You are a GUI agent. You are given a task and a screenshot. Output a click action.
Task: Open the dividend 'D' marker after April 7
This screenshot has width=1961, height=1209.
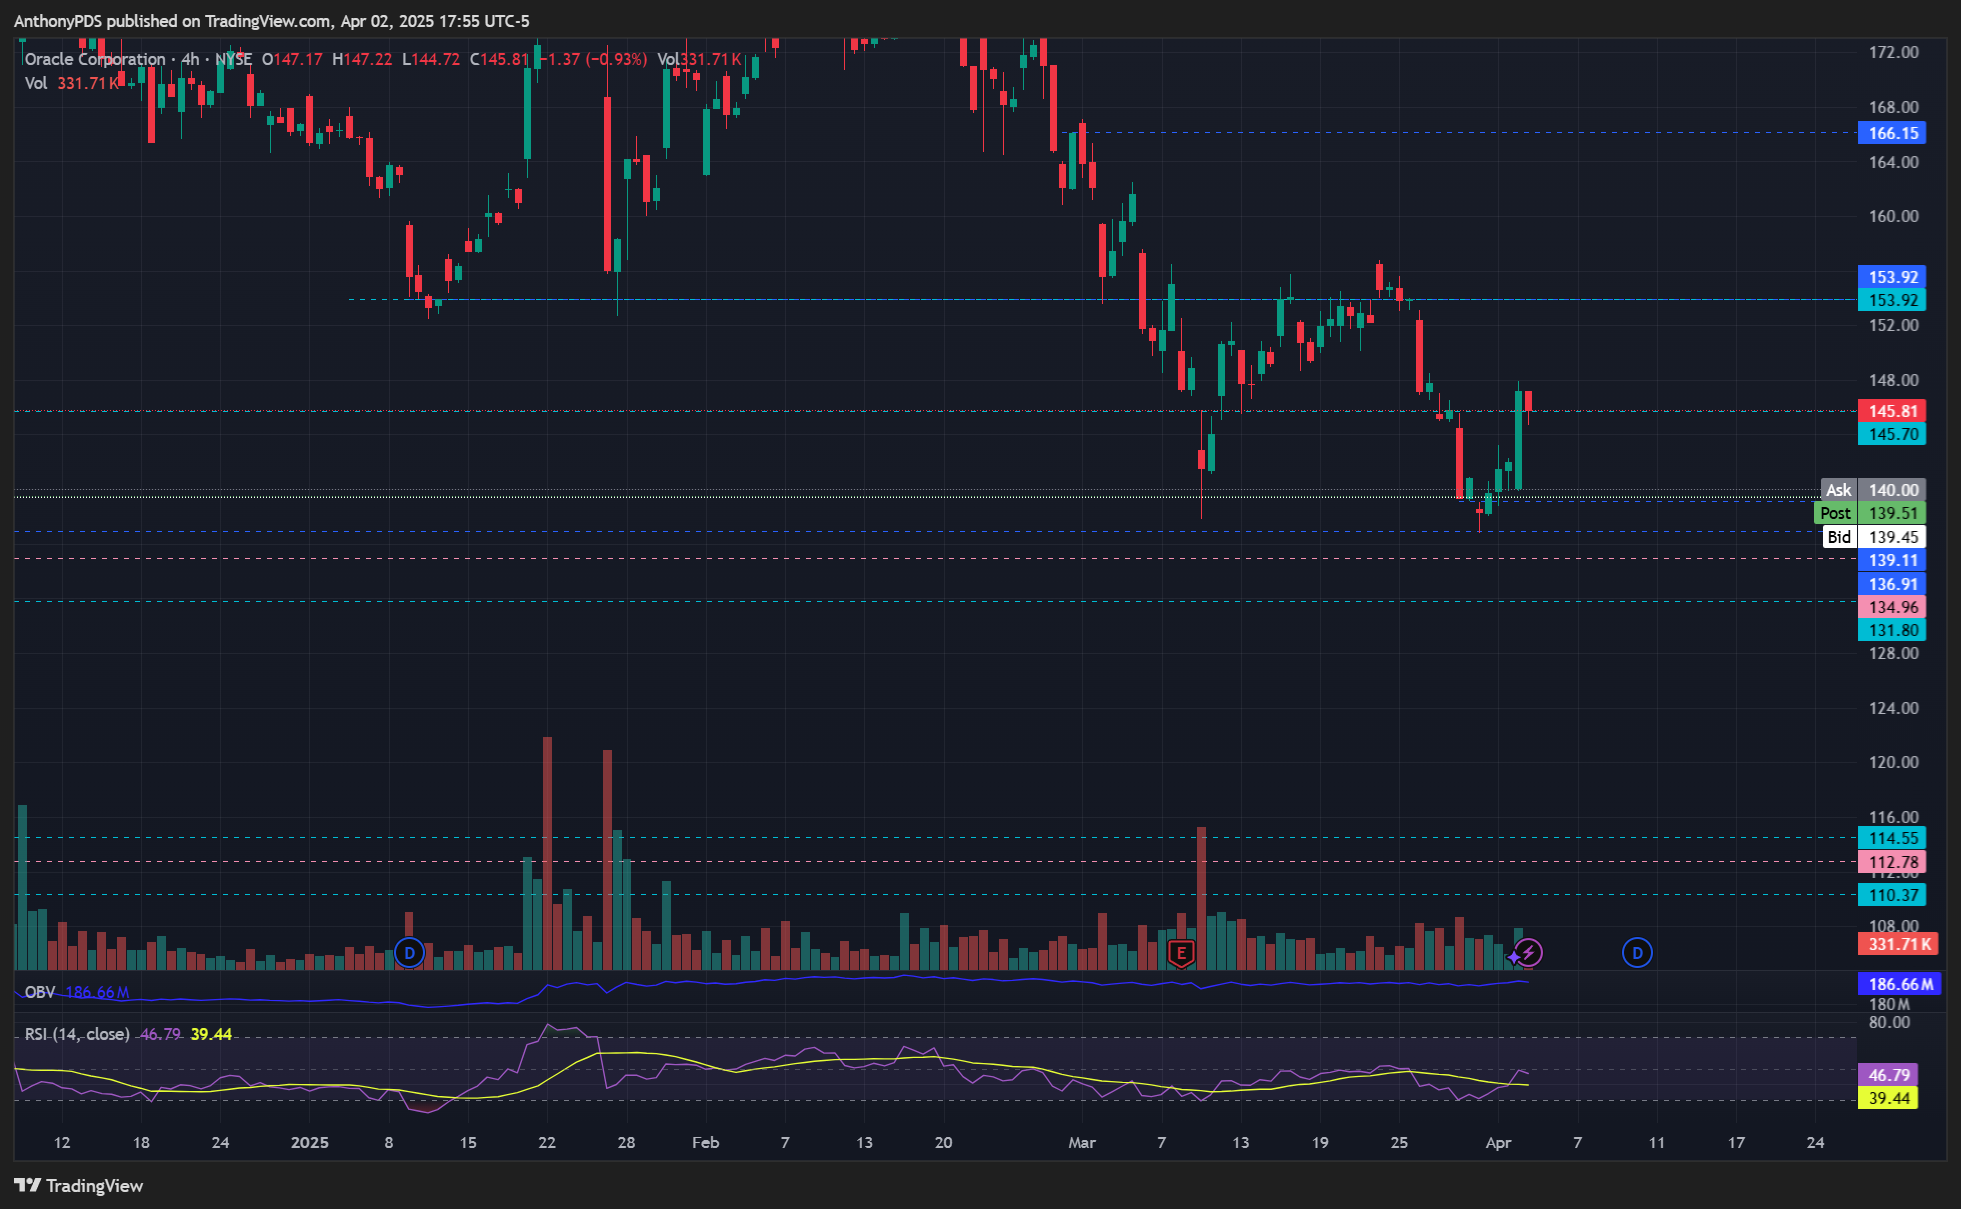click(1637, 953)
